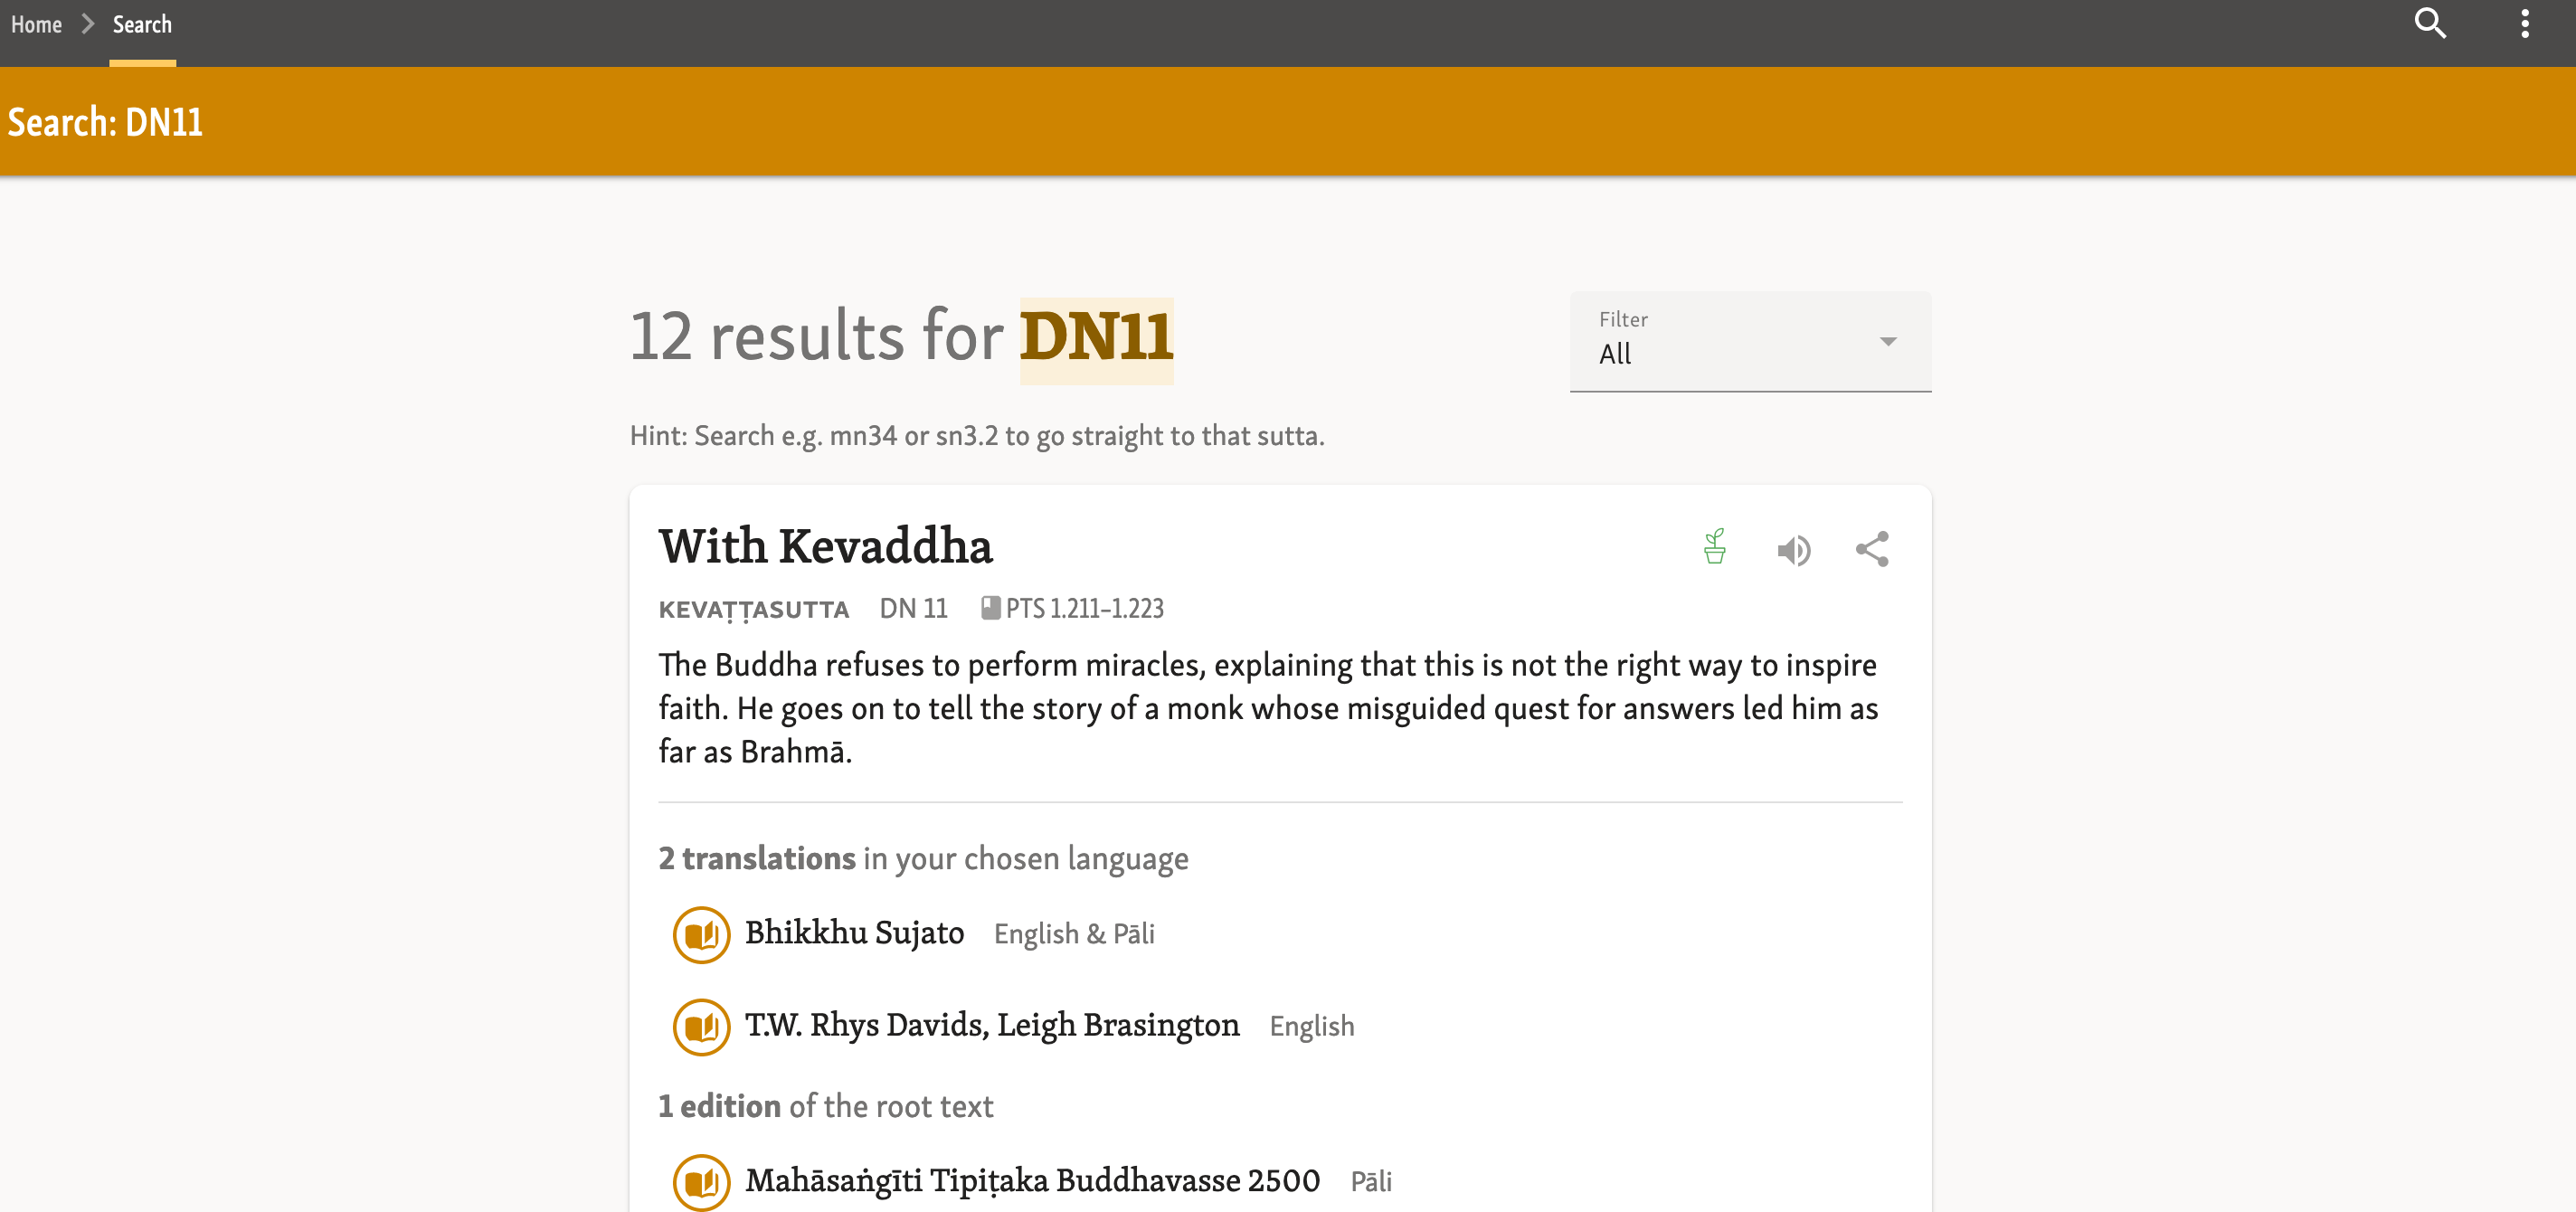Click the KEVAṬṬASUTTA label
The image size is (2576, 1212).
[x=754, y=609]
